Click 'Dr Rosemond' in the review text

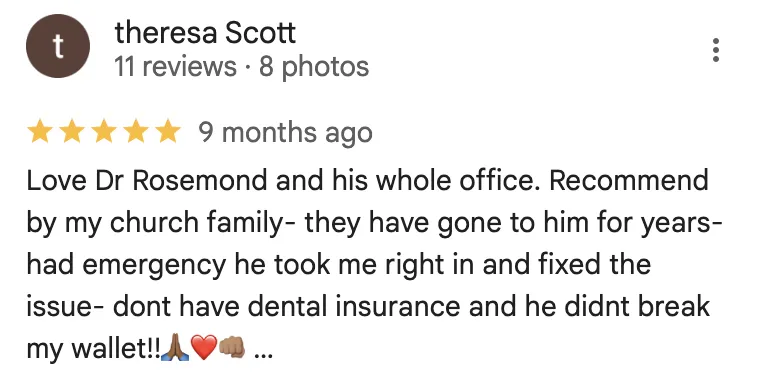pos(181,180)
